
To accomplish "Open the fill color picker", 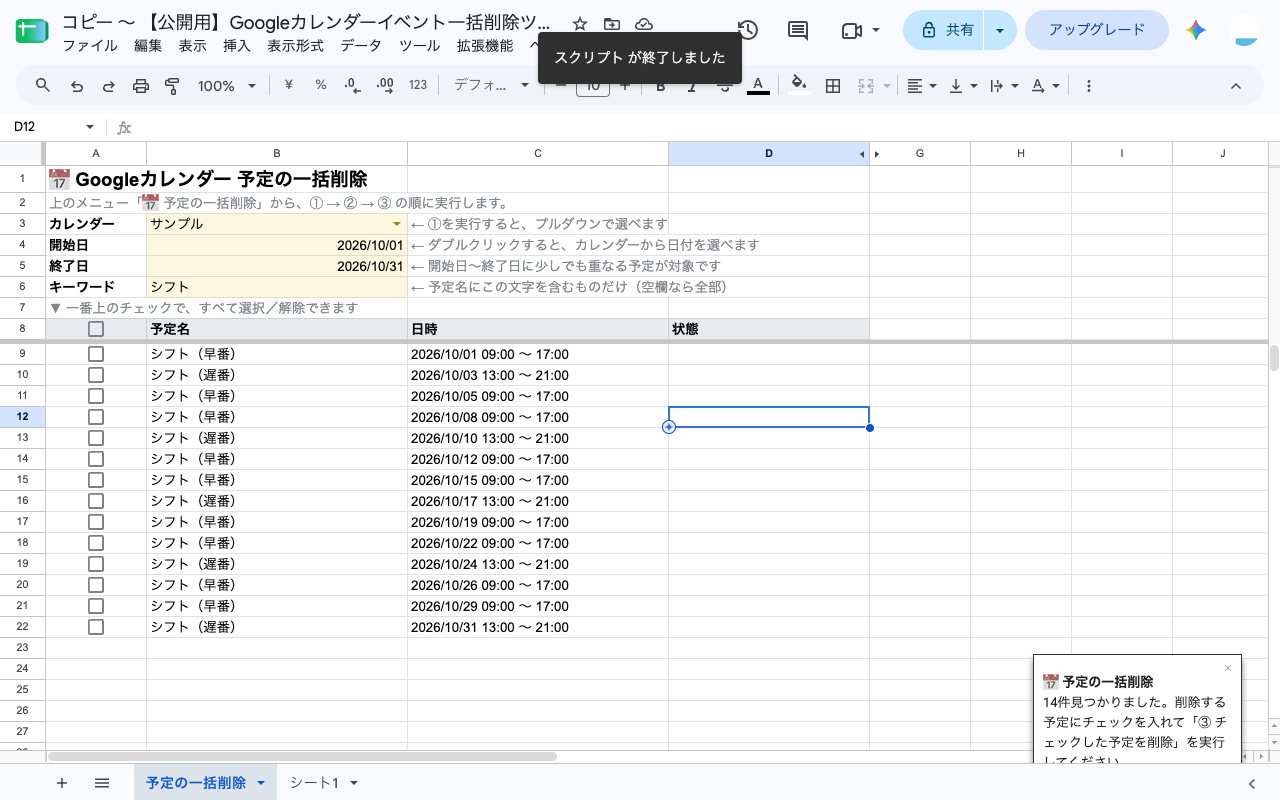I will [798, 86].
